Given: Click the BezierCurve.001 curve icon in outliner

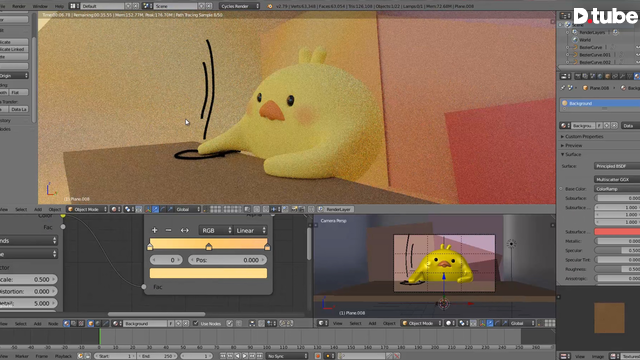Looking at the screenshot, I should tap(576, 55).
